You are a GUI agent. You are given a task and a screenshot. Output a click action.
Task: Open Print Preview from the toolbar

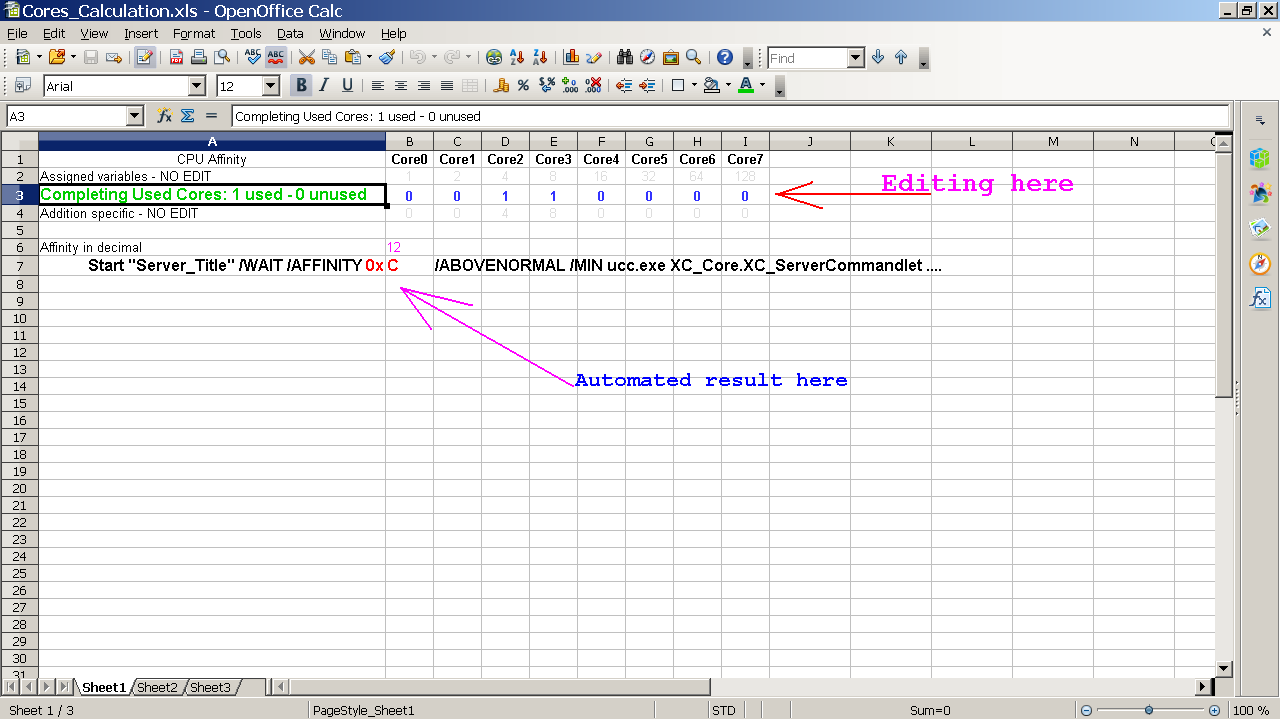(221, 58)
